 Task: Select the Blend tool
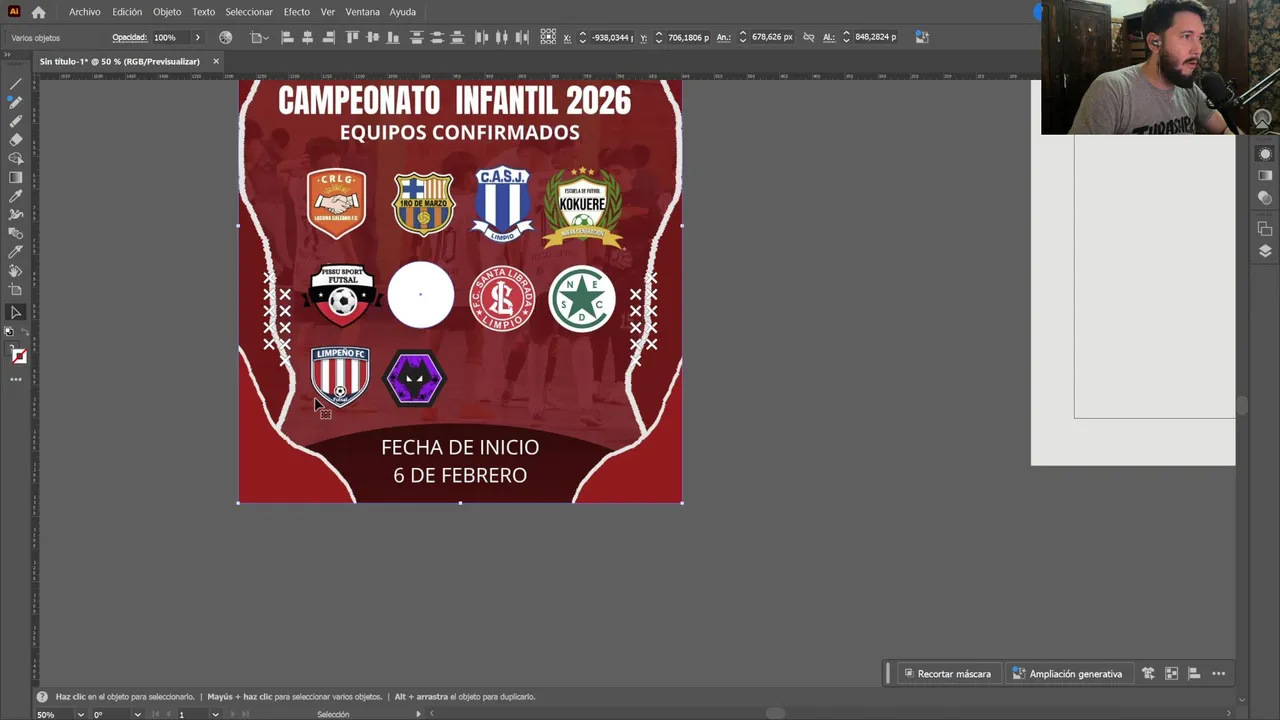click(x=15, y=233)
